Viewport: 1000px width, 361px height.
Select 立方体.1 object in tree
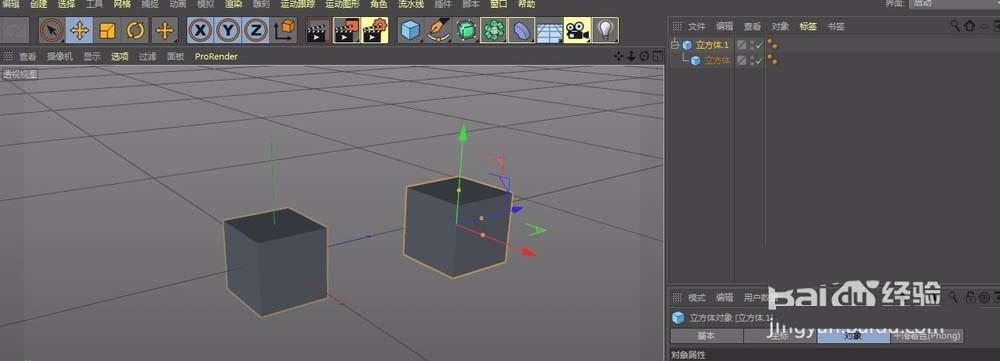point(712,45)
